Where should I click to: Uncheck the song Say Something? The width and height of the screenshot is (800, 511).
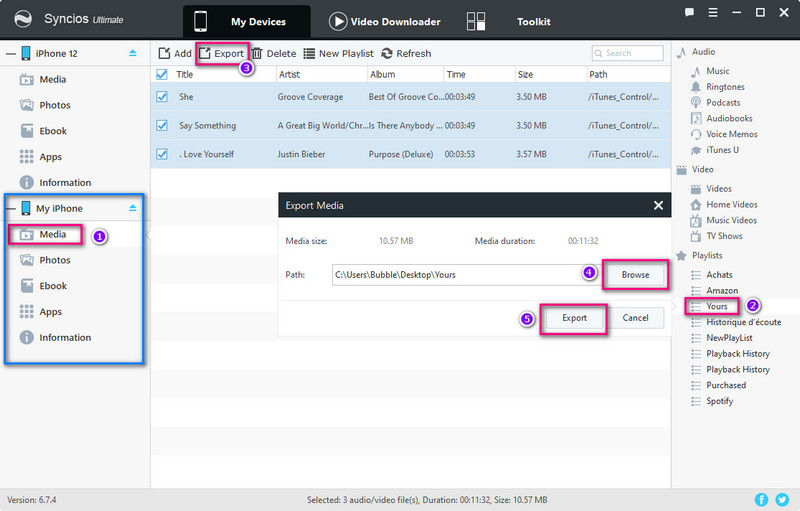tap(162, 125)
